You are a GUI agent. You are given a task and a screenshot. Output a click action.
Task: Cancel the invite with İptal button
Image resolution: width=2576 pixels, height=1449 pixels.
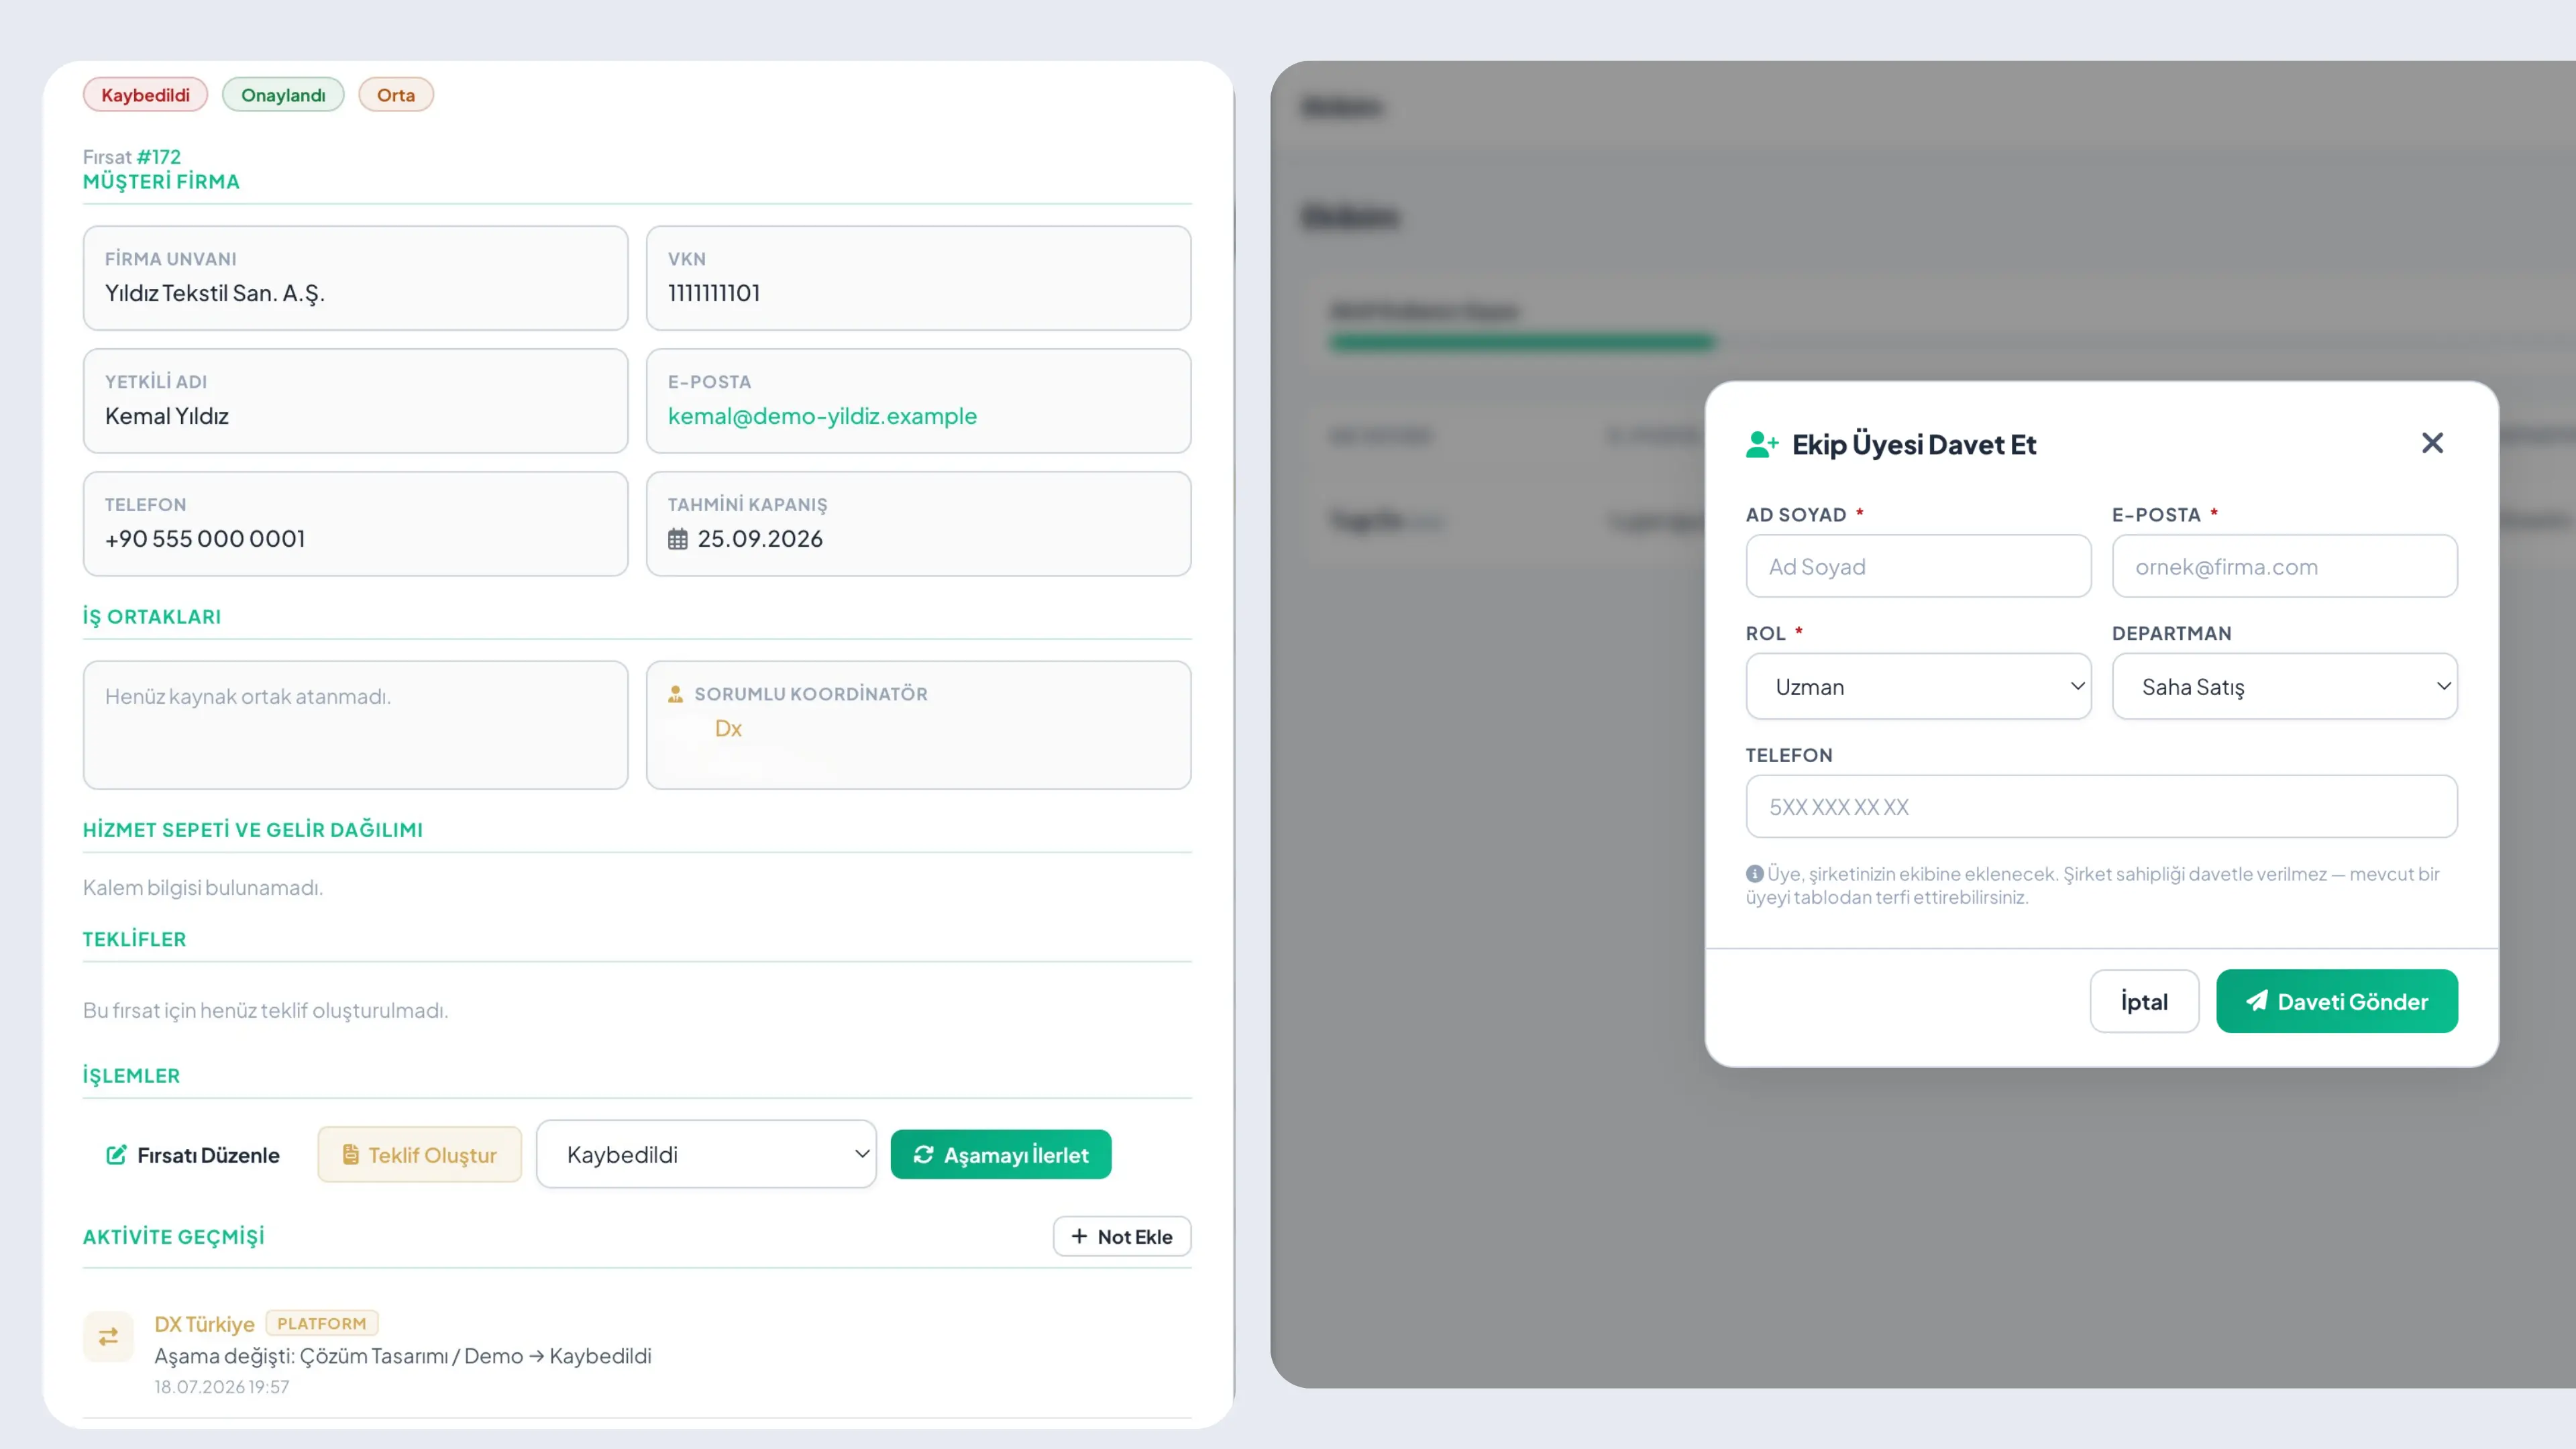2144,1001
